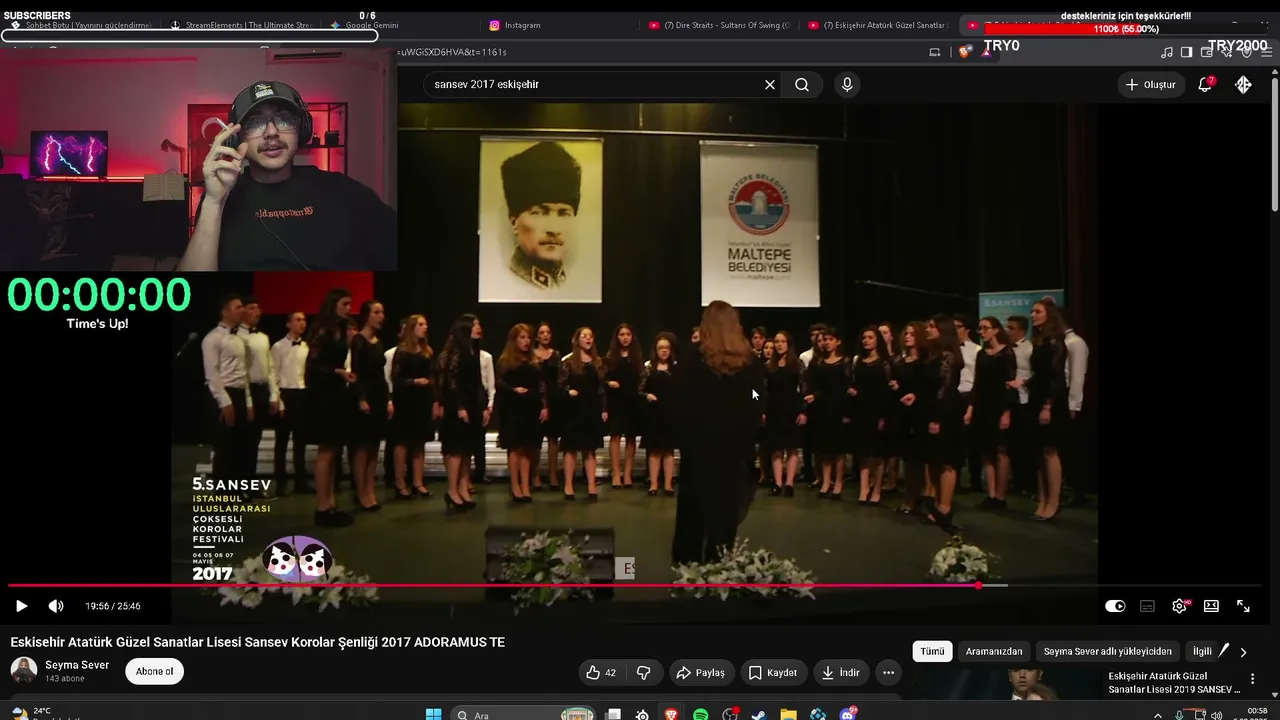Switch to the Google Gemini tab
The height and width of the screenshot is (720, 1280).
pyautogui.click(x=402, y=25)
